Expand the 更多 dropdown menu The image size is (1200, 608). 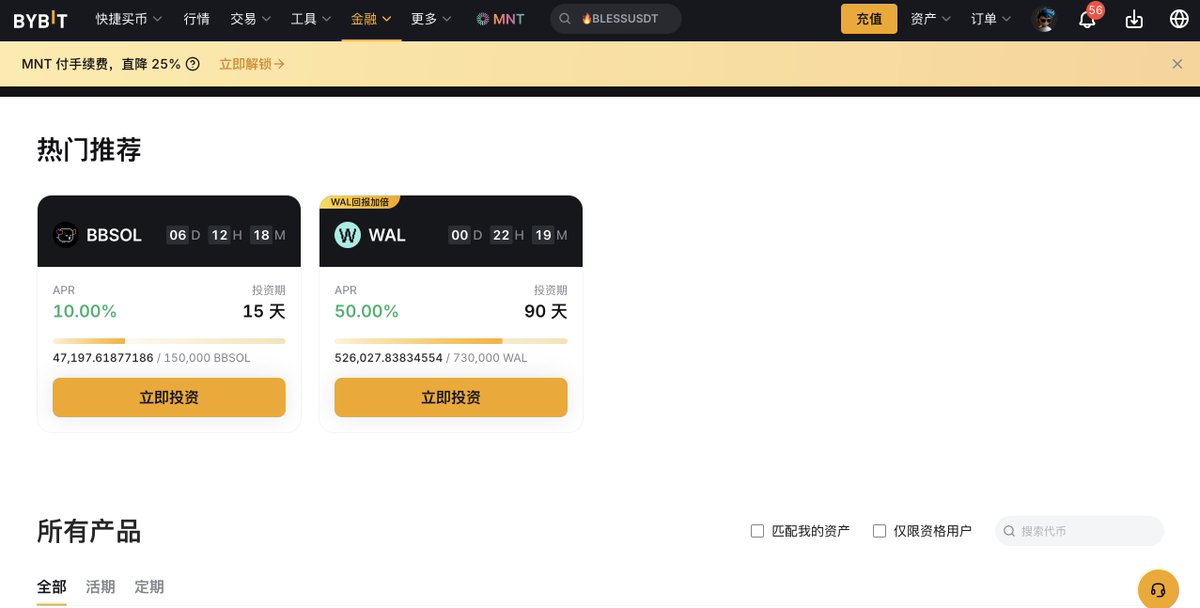[x=431, y=19]
